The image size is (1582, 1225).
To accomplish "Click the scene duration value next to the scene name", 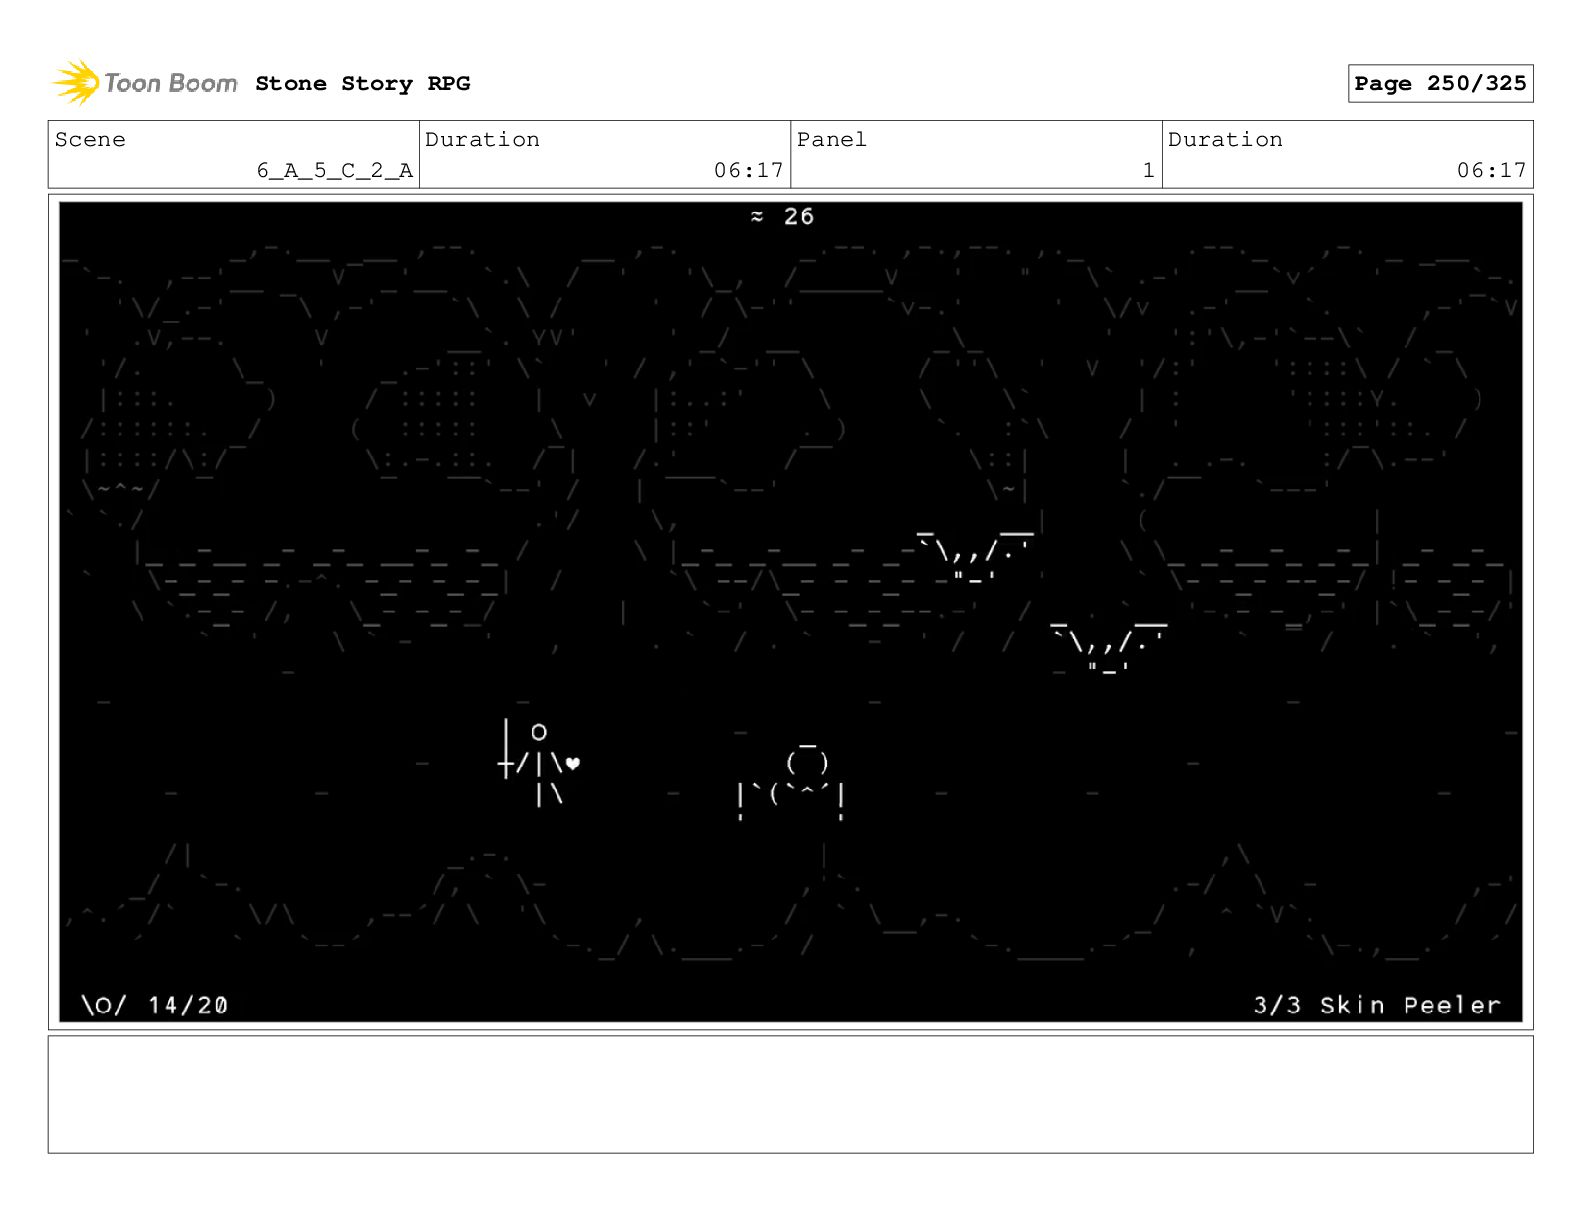I will (748, 170).
